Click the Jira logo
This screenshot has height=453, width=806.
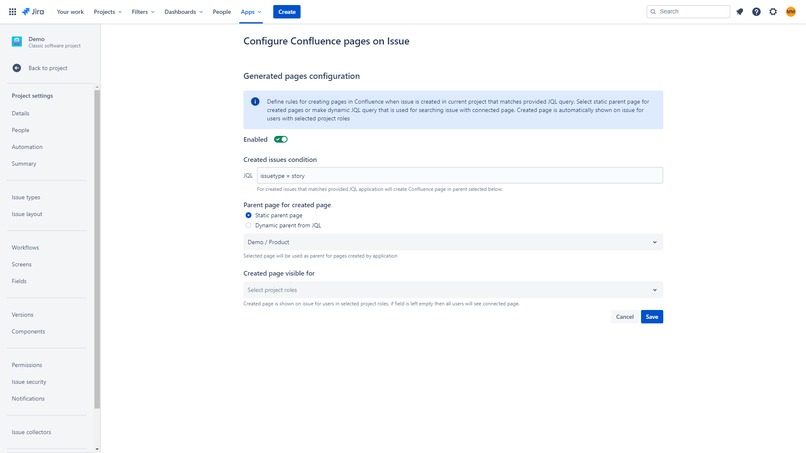click(x=33, y=11)
